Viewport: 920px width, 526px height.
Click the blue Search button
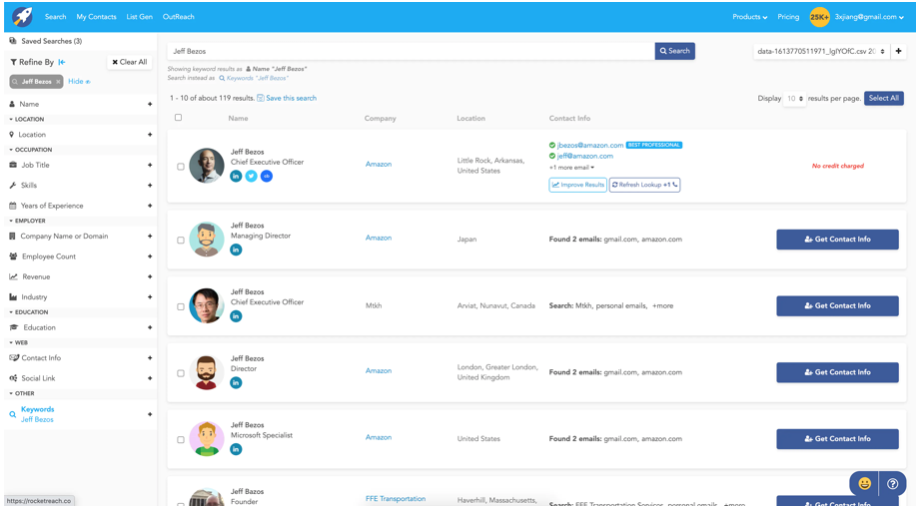[x=675, y=51]
